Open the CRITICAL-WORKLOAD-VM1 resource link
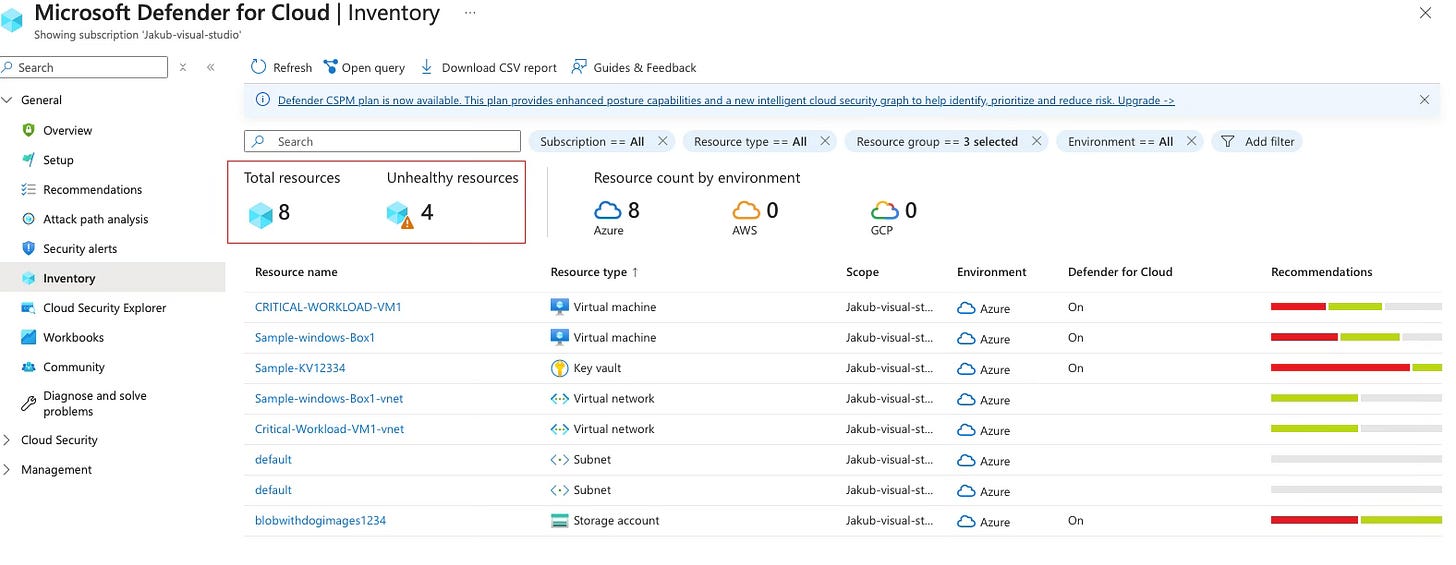This screenshot has height=565, width=1456. [x=328, y=307]
